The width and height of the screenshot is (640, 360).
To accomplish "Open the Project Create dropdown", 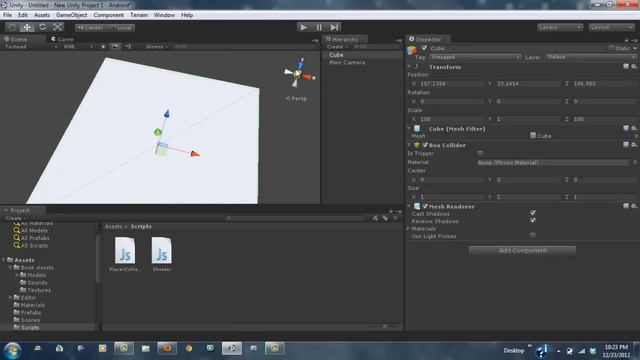I will tap(15, 218).
